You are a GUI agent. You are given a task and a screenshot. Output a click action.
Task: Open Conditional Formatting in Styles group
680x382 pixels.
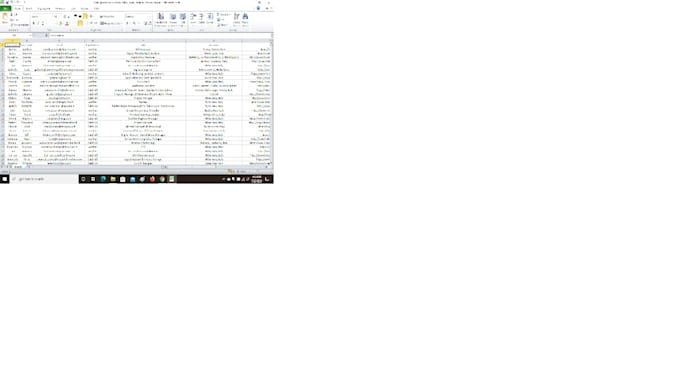point(160,19)
